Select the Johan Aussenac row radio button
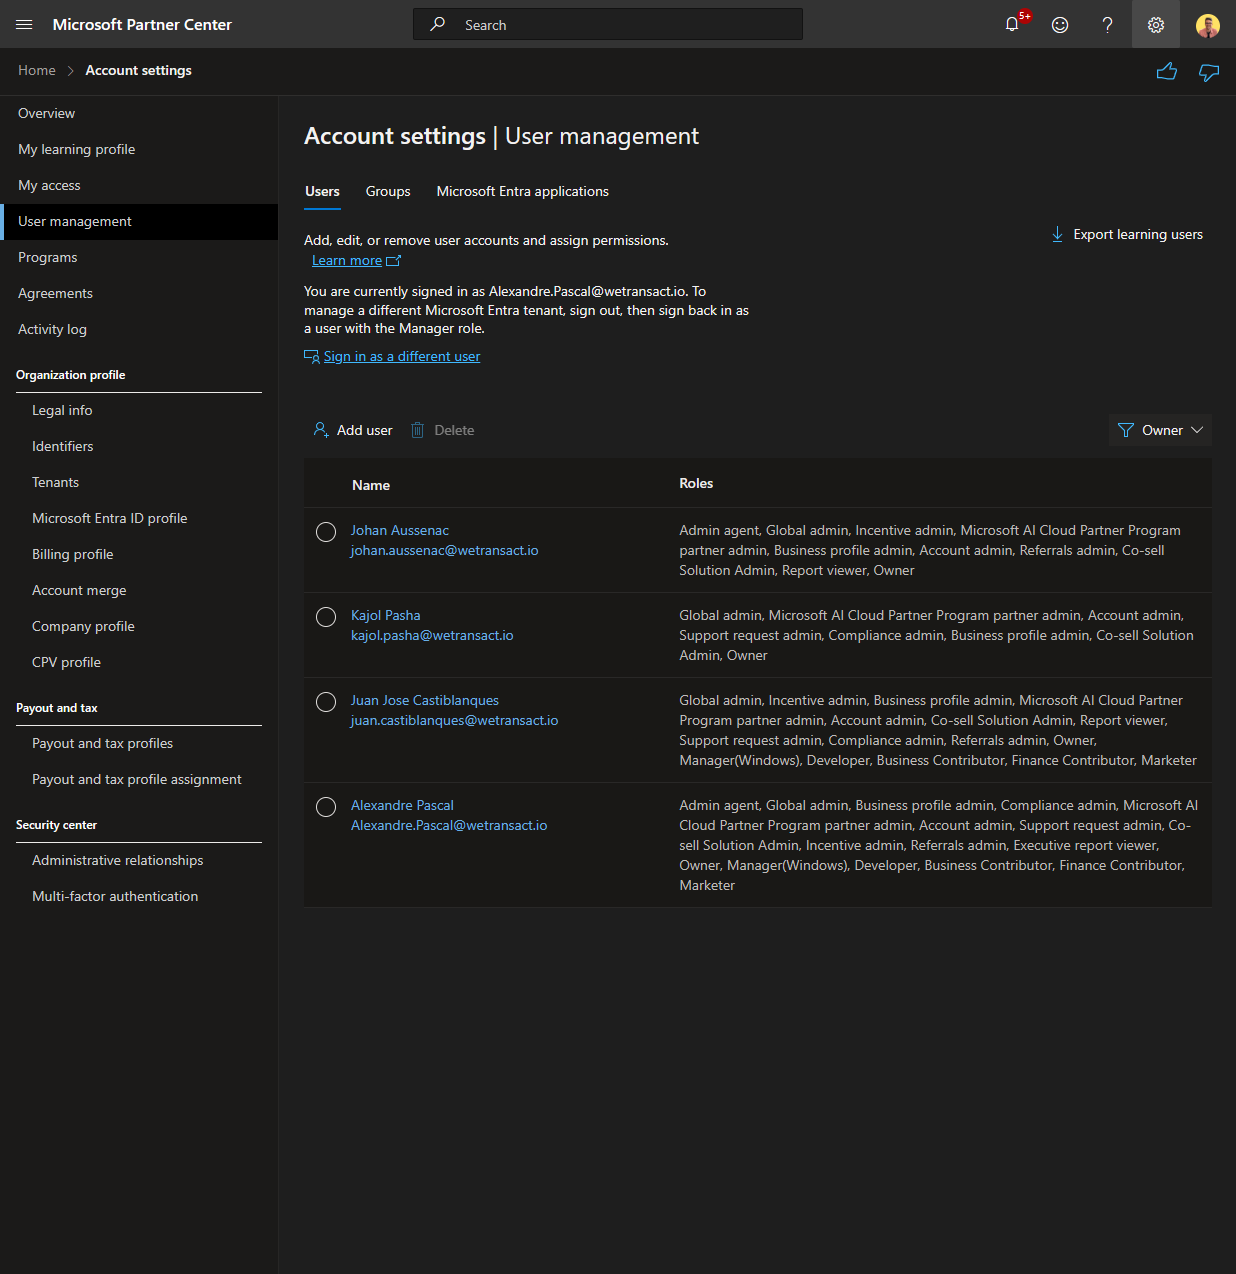 click(x=326, y=532)
